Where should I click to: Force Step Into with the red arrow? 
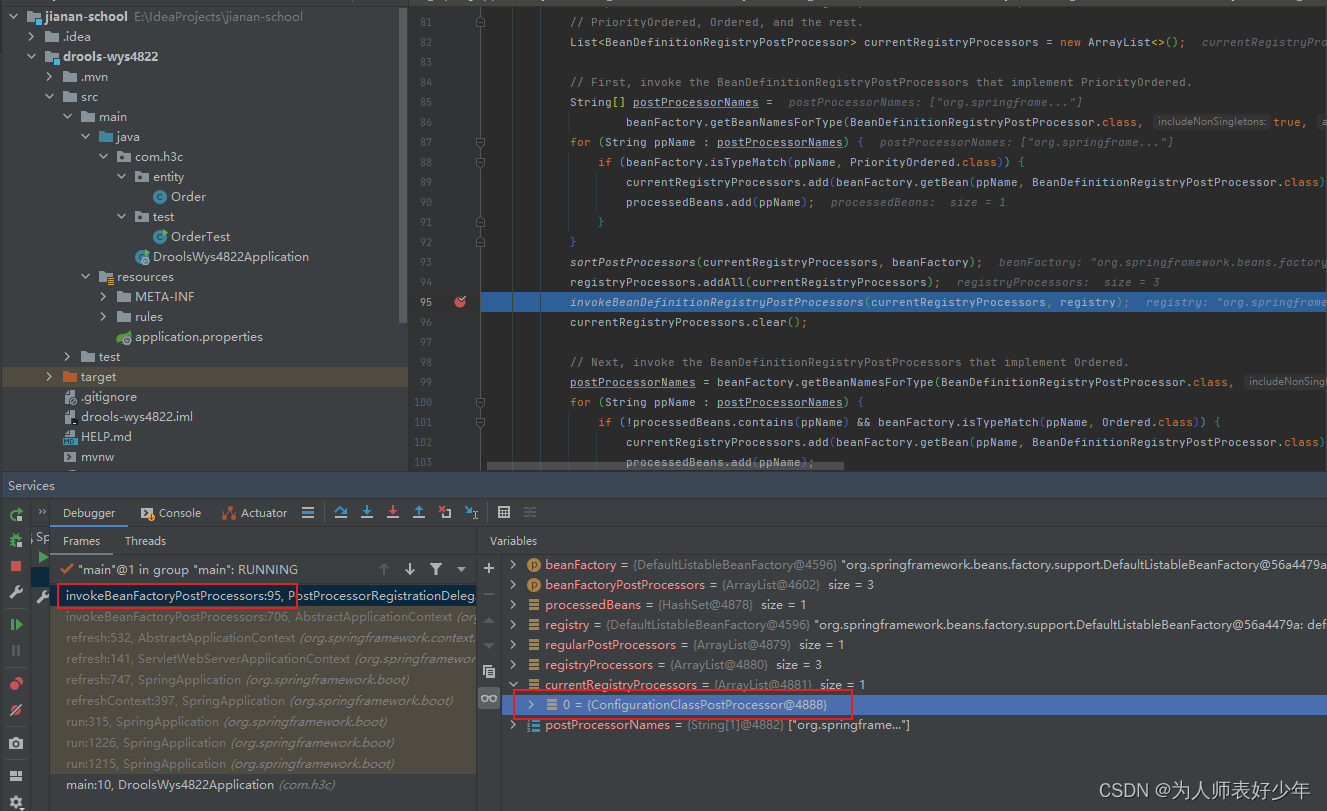pyautogui.click(x=393, y=512)
